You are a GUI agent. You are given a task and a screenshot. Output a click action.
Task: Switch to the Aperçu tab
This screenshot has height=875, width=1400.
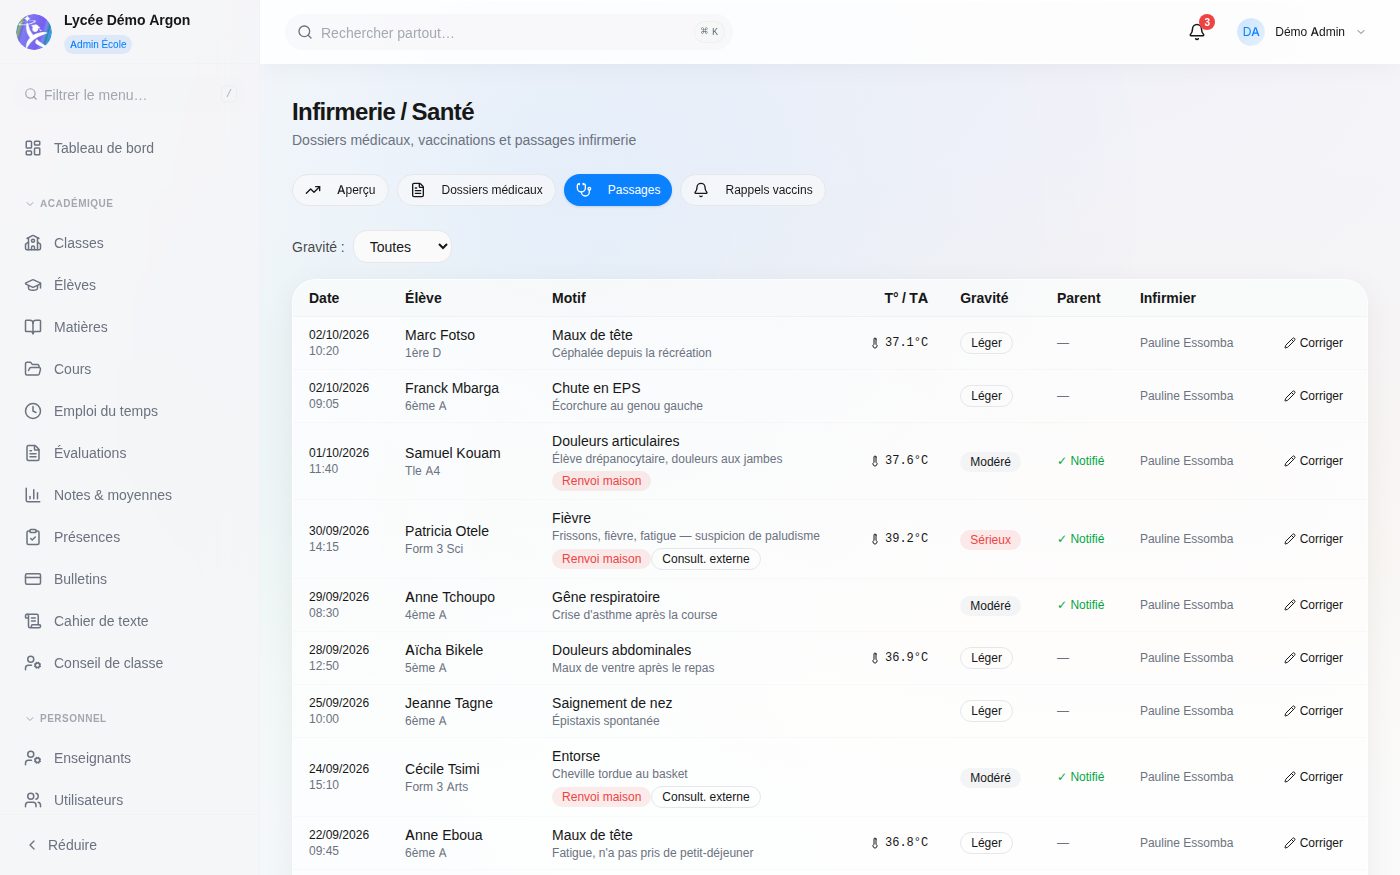(340, 190)
